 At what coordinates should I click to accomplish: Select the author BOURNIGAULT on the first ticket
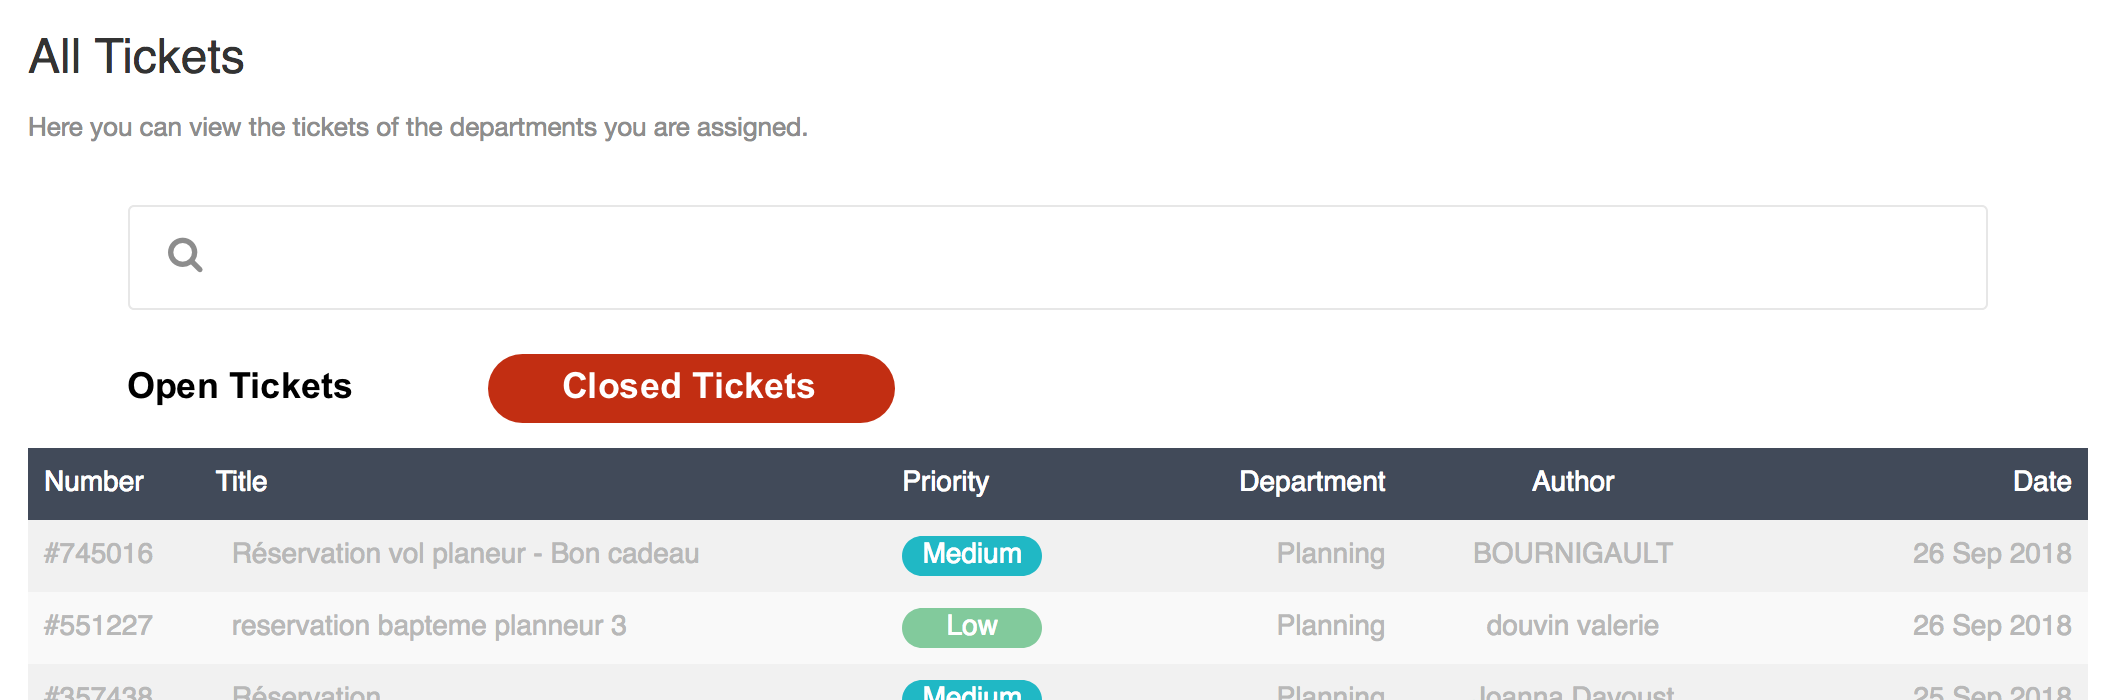coord(1572,553)
